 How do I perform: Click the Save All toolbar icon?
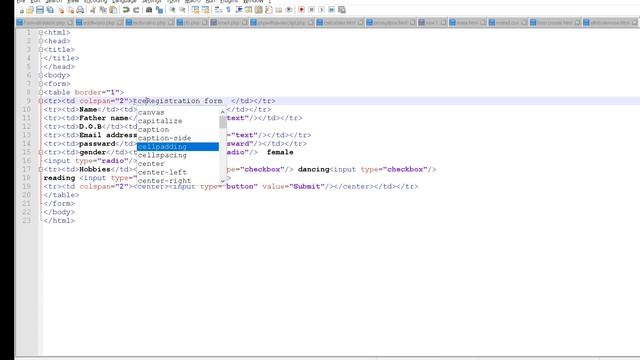click(50, 10)
